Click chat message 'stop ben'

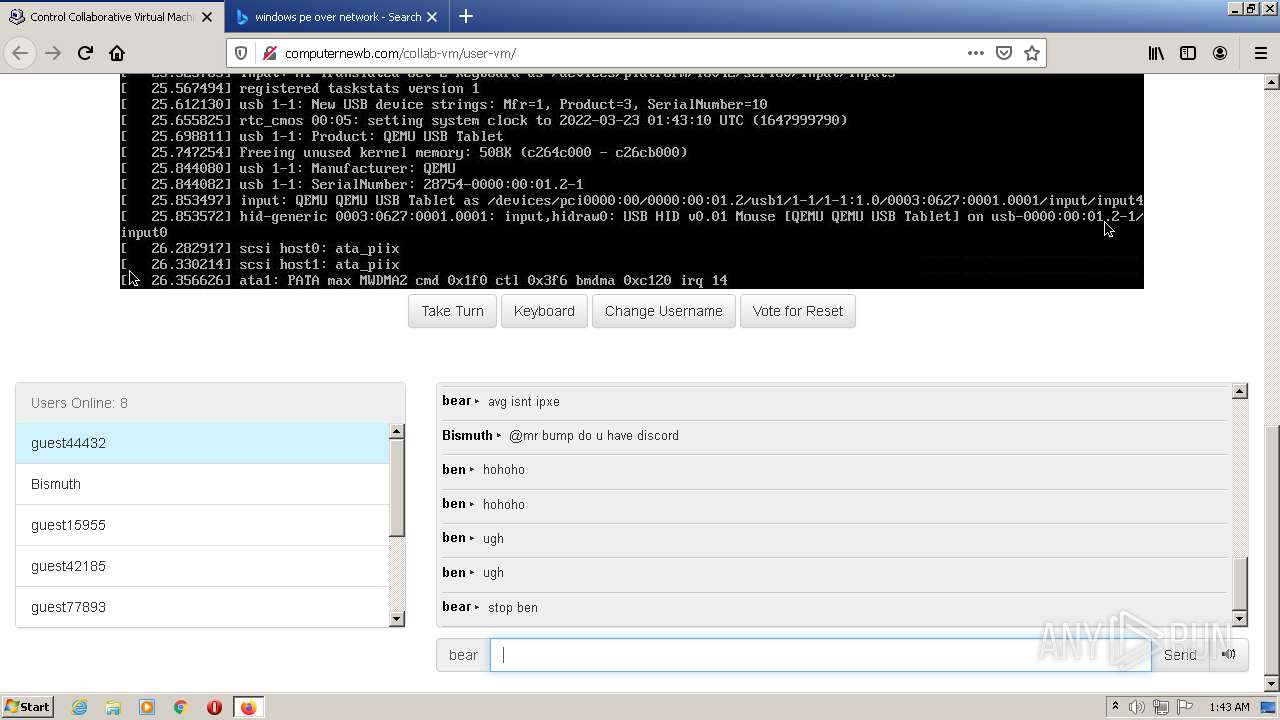click(x=512, y=608)
